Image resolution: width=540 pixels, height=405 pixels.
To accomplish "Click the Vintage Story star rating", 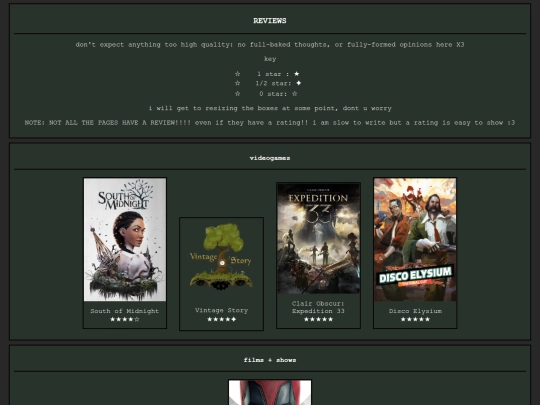I will (x=221, y=319).
